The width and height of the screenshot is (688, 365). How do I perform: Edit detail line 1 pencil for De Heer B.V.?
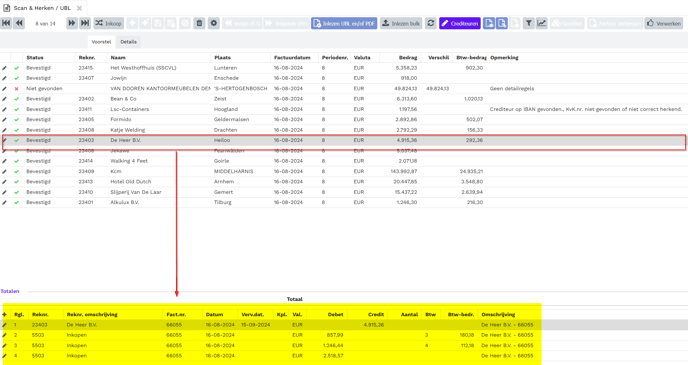4,325
